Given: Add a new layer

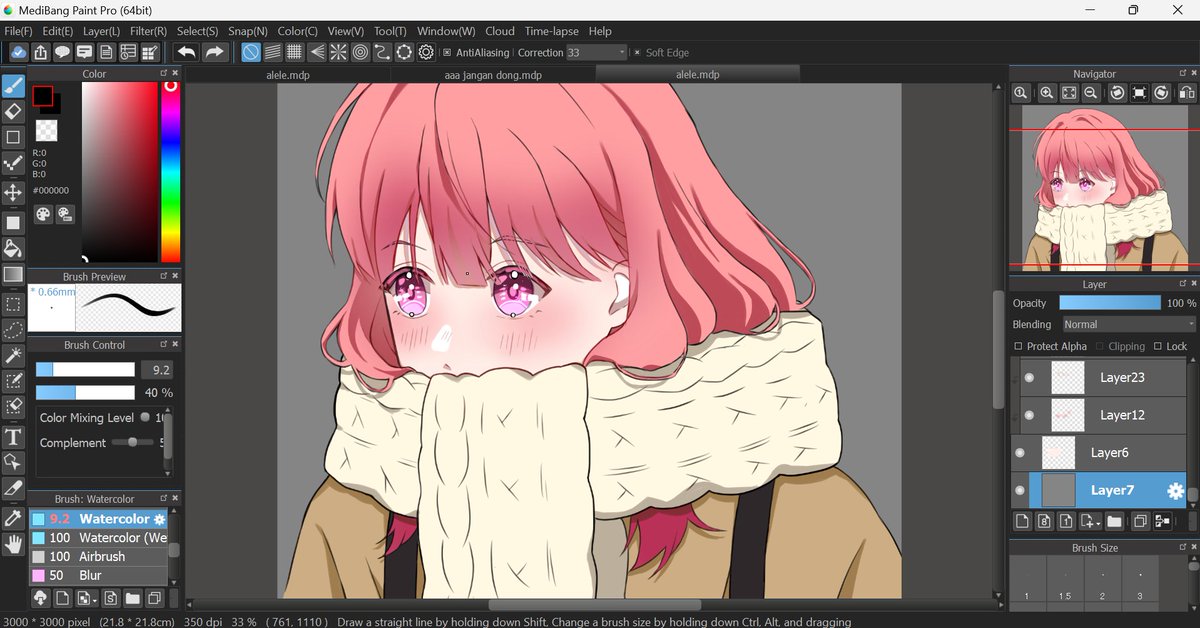Looking at the screenshot, I should [1022, 521].
